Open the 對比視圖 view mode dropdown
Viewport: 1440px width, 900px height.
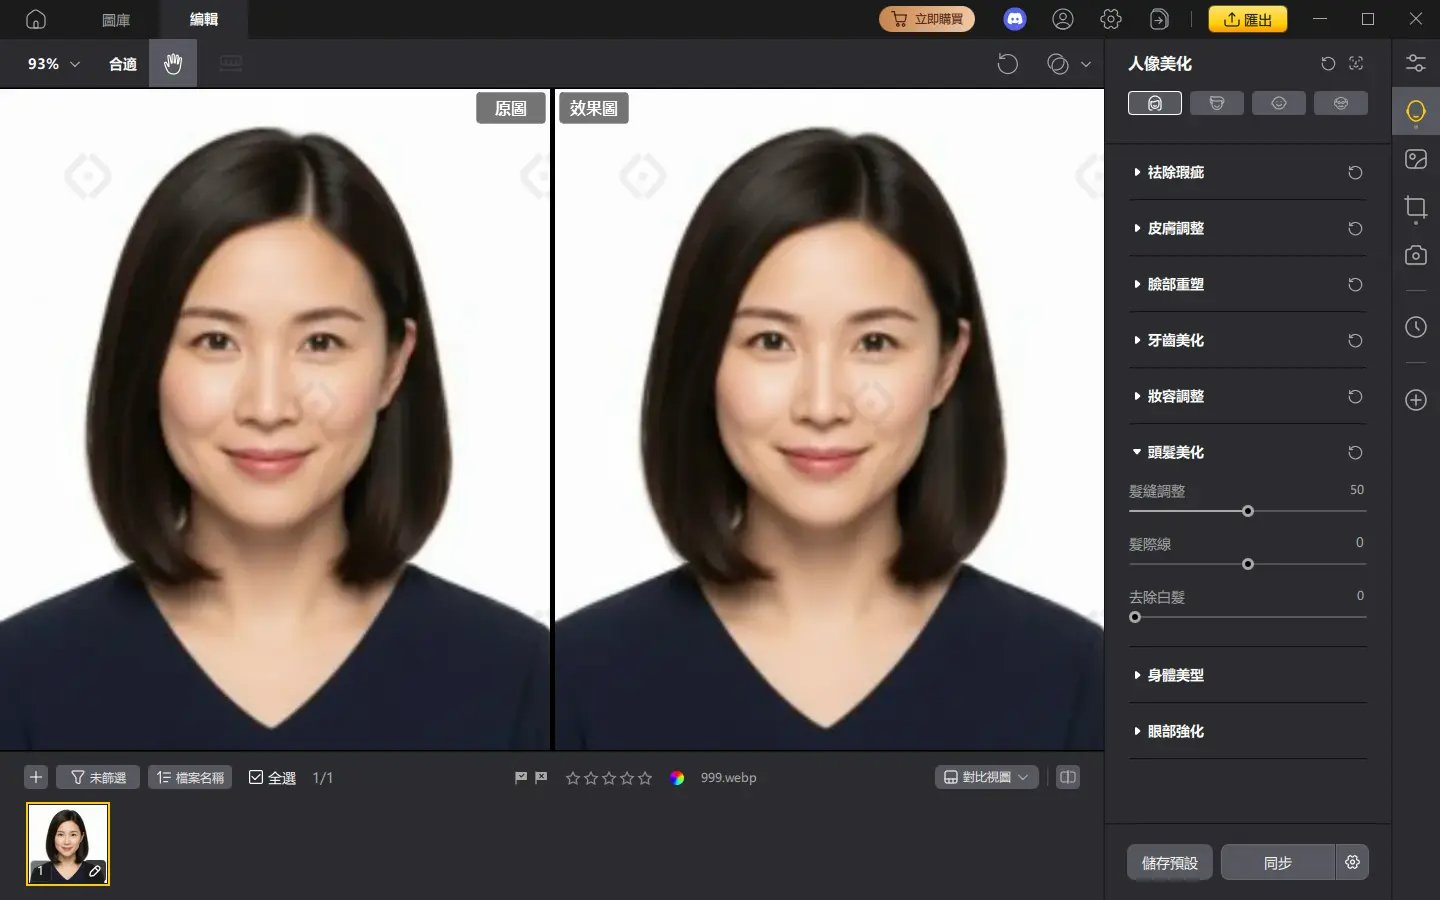(x=986, y=777)
